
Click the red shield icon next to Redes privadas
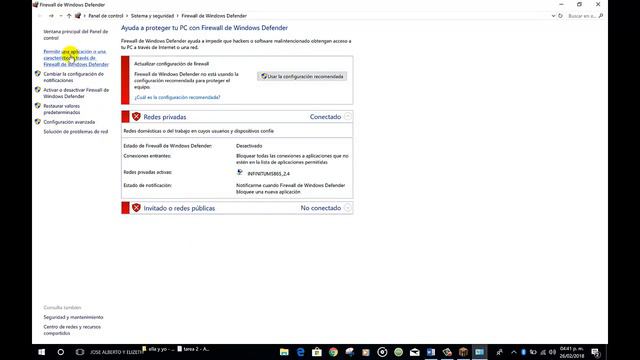coord(136,117)
